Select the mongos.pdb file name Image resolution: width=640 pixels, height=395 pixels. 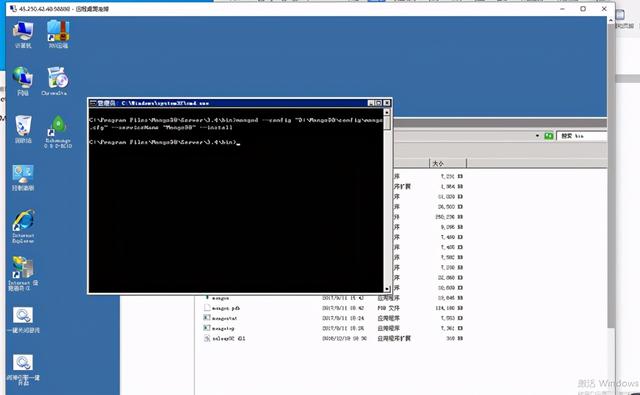tap(226, 308)
